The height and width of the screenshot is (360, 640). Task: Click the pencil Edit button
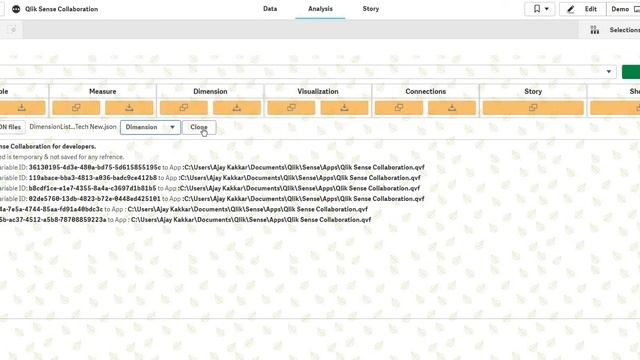[583, 9]
